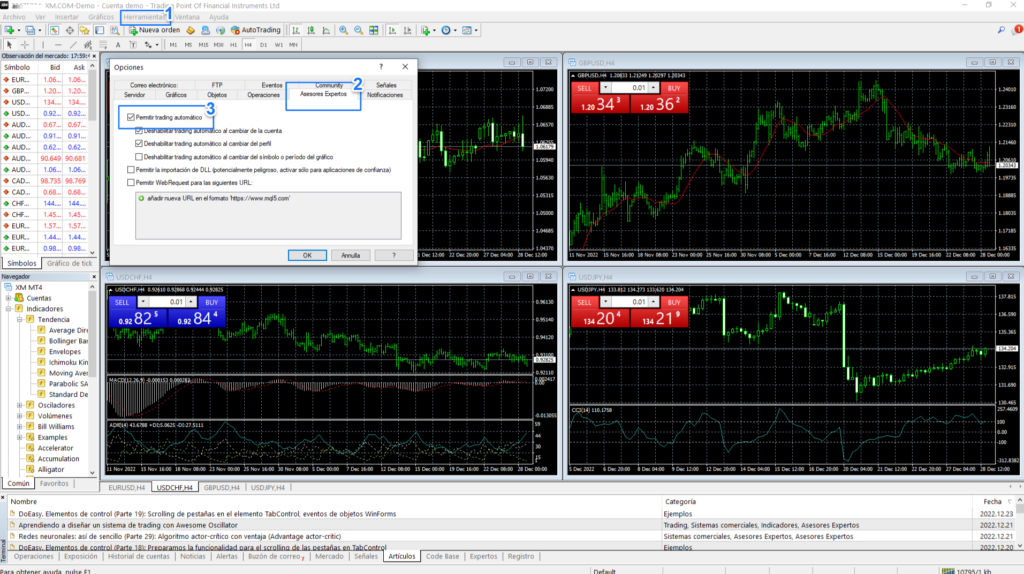Select the arrow cursor tool

pyautogui.click(x=9, y=44)
